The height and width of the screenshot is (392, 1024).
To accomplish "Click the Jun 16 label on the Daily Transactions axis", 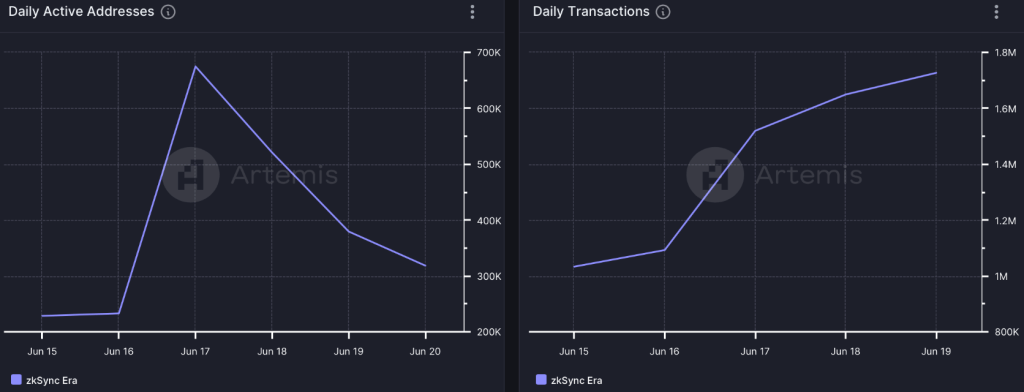I will [664, 351].
